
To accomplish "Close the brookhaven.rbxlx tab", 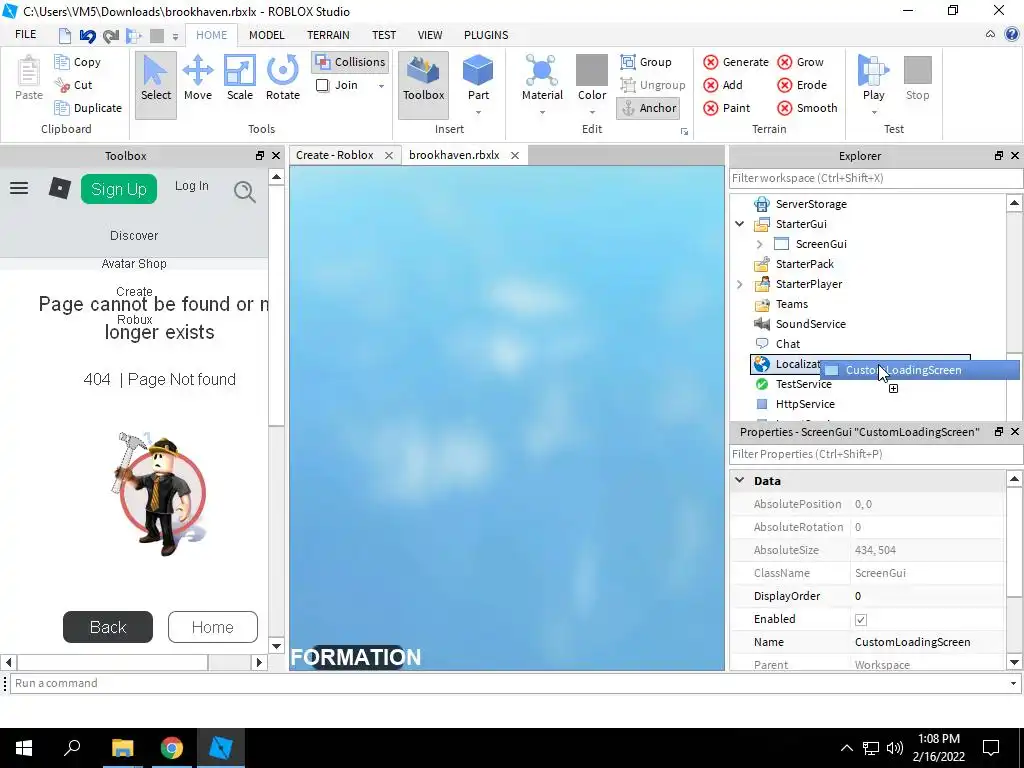I will pyautogui.click(x=515, y=155).
